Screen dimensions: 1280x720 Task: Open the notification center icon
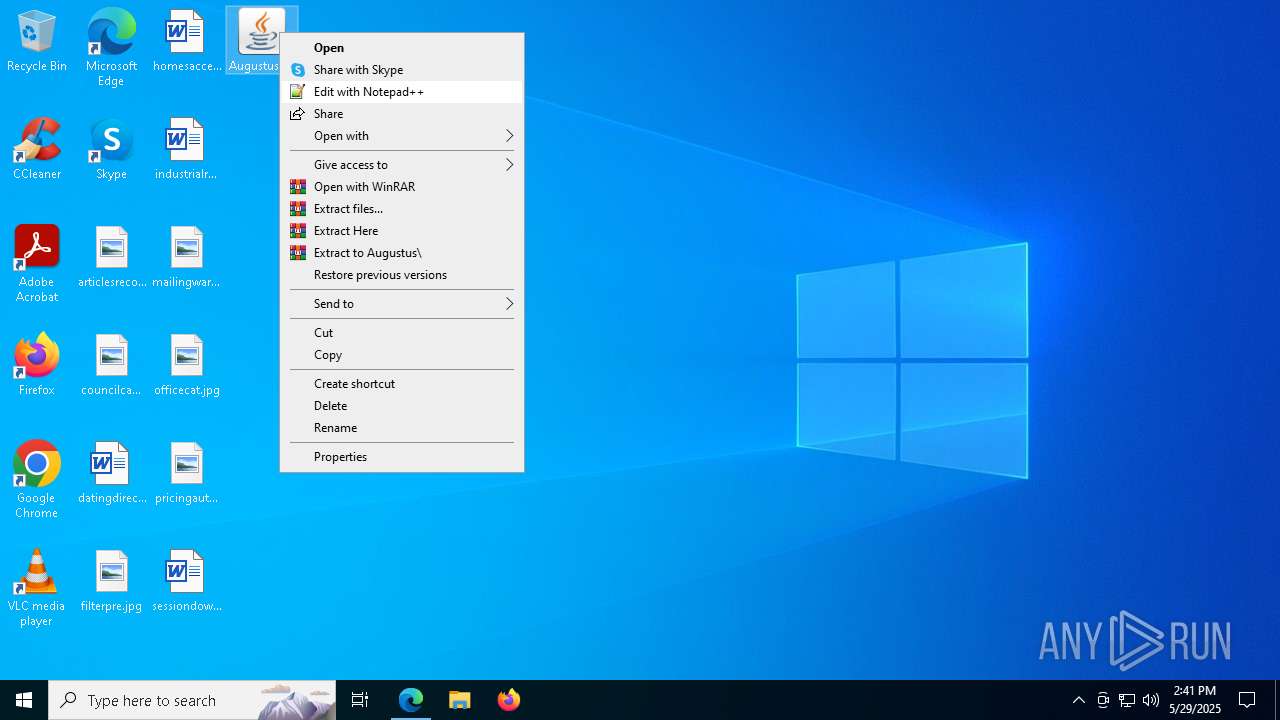coord(1247,700)
